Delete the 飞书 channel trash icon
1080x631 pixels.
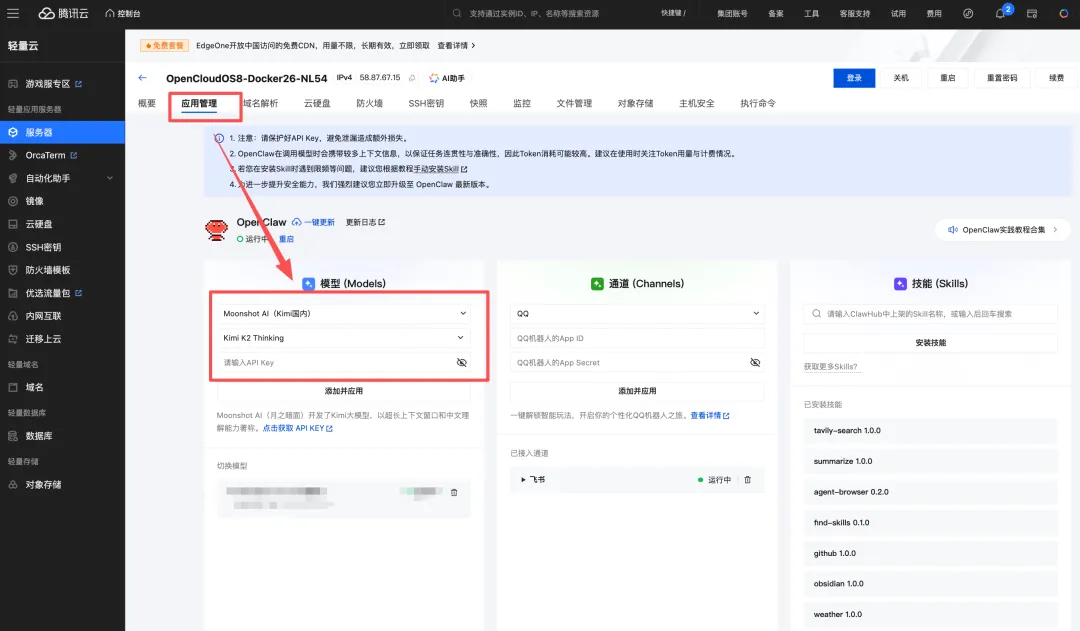pyautogui.click(x=747, y=479)
